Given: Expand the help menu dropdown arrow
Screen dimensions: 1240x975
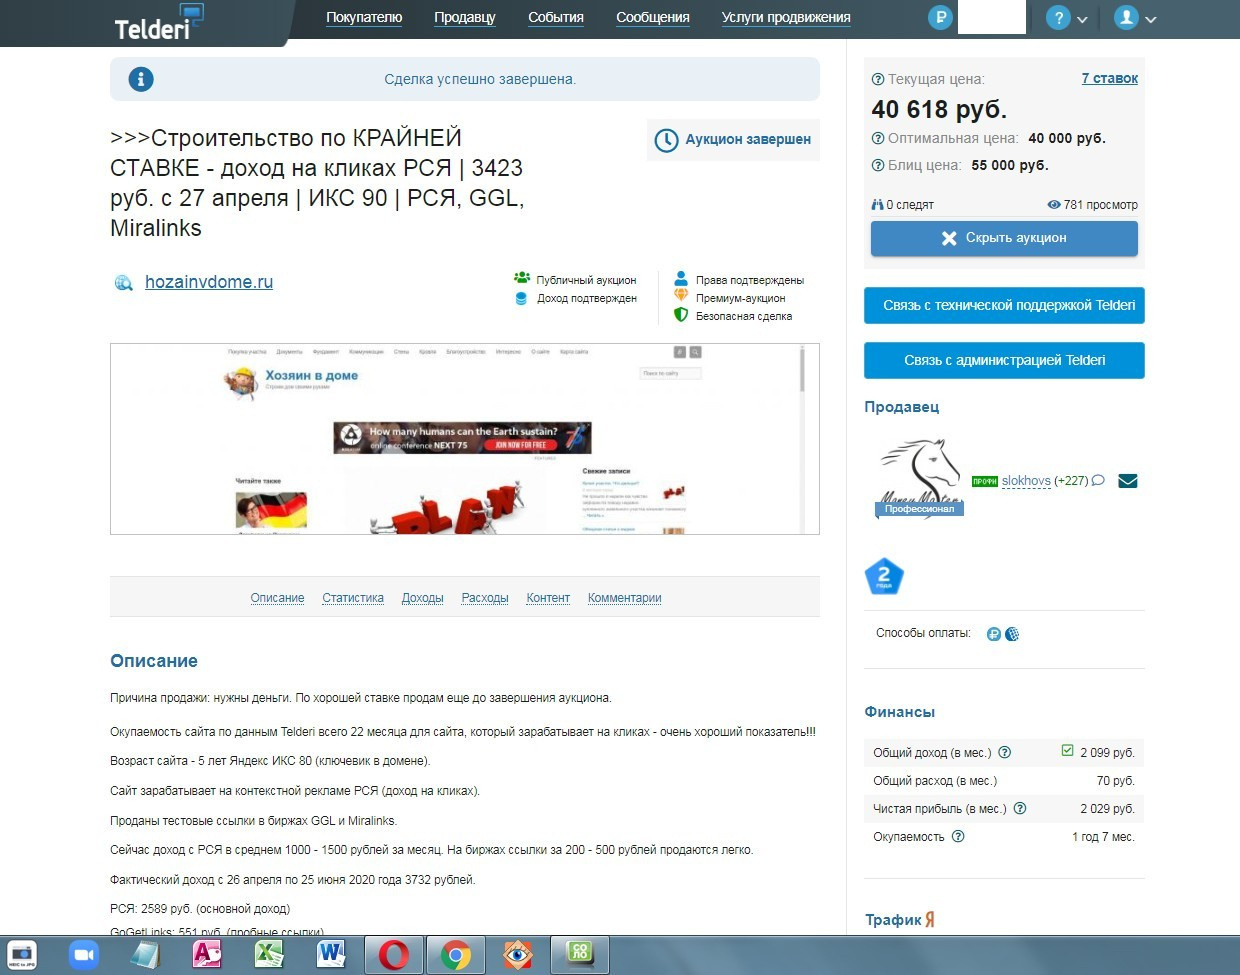Looking at the screenshot, I should pyautogui.click(x=1082, y=20).
